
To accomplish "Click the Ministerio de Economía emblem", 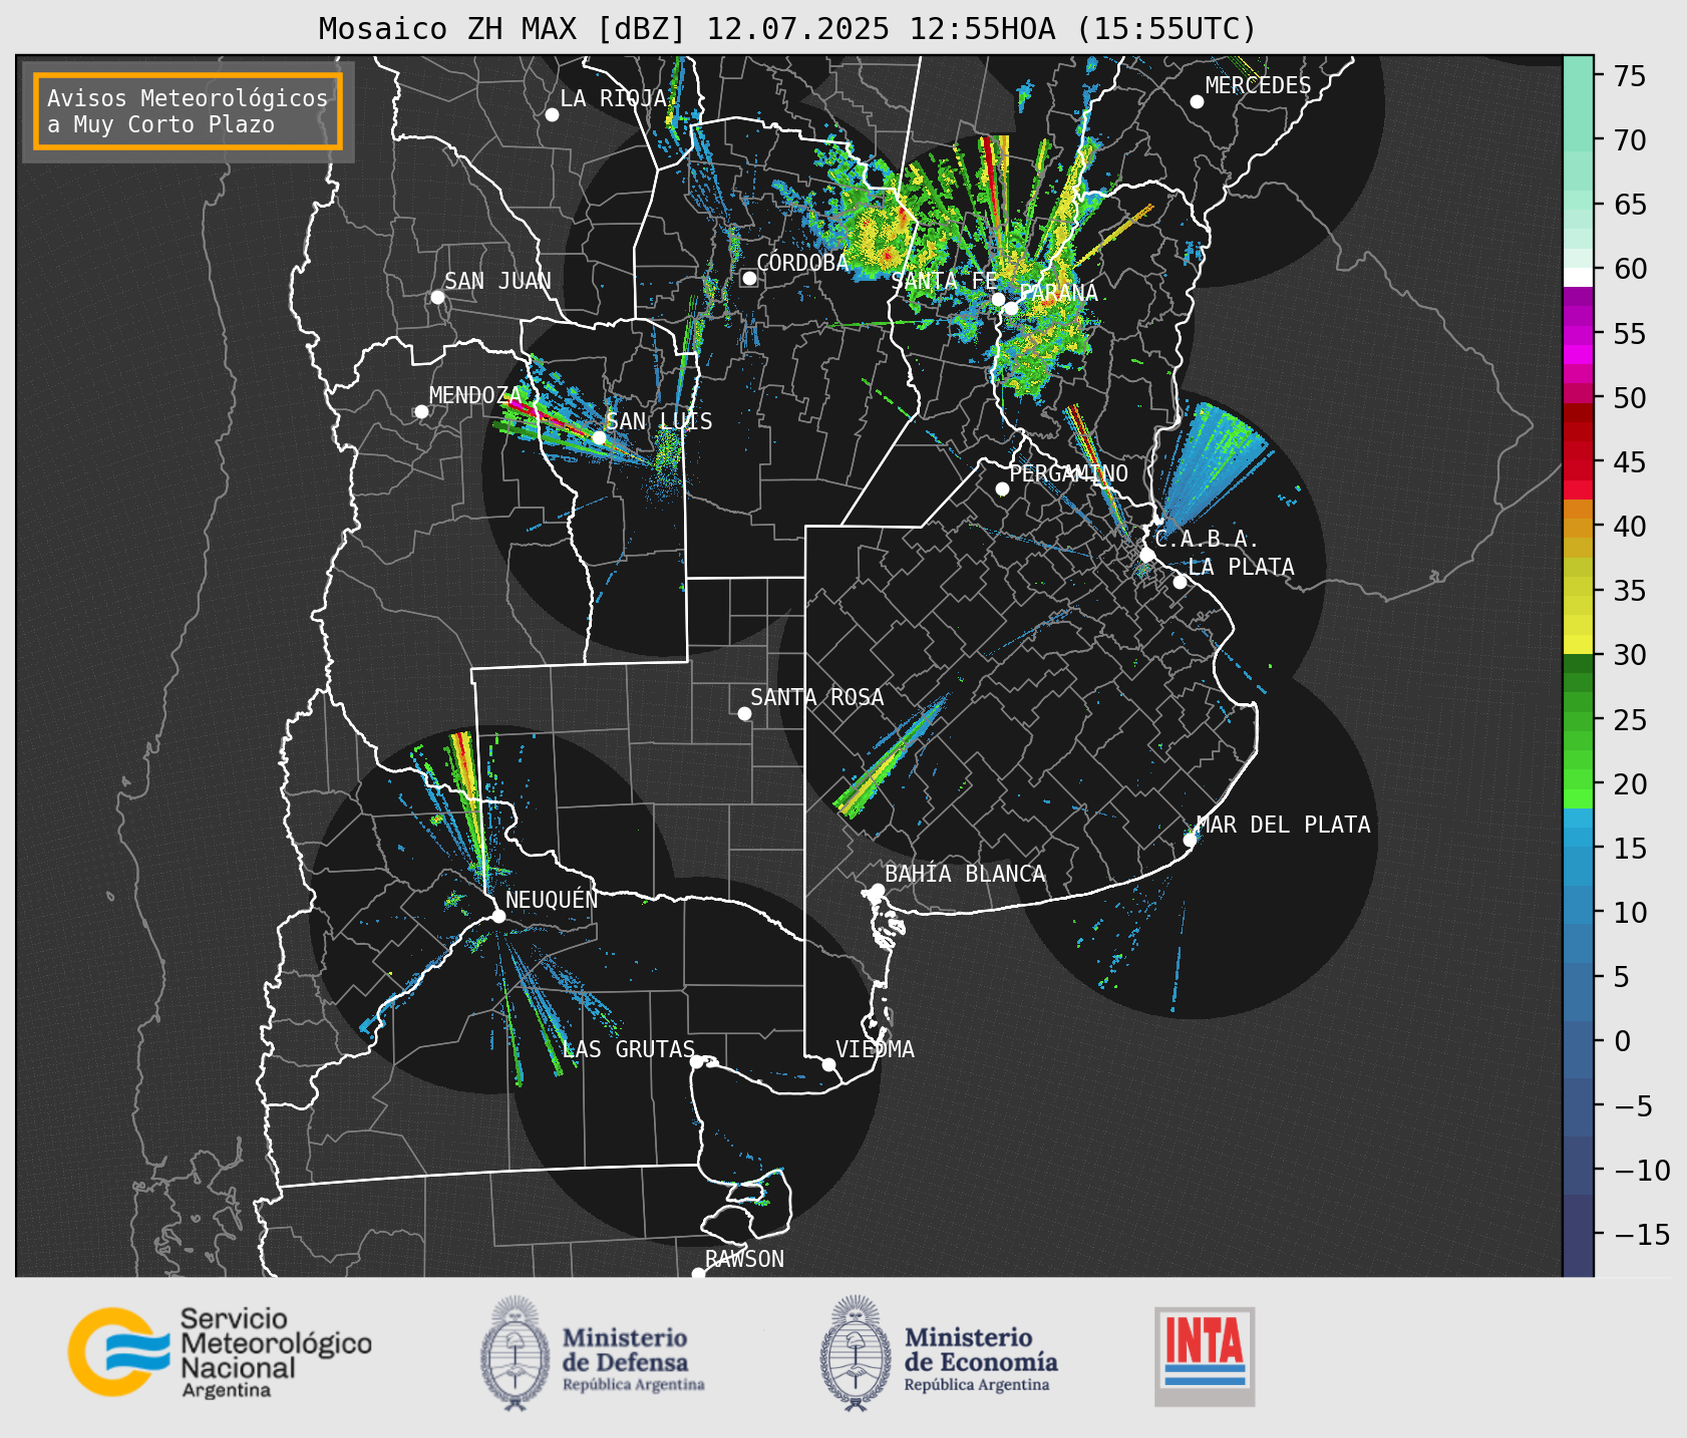I will (857, 1354).
